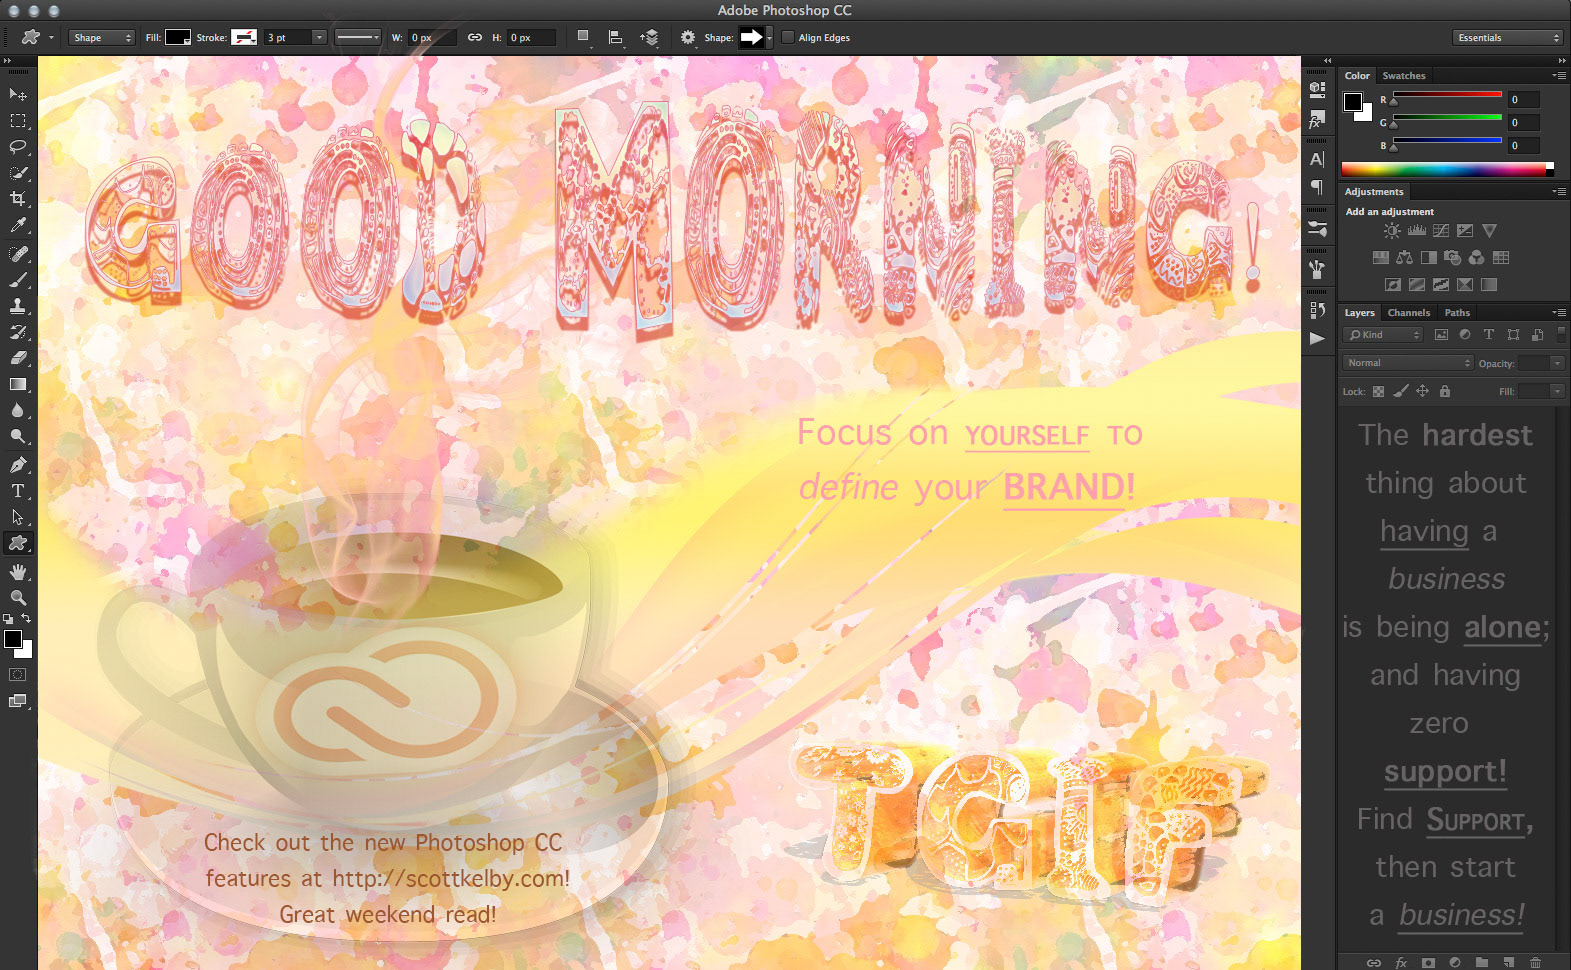
Task: Turn layer filtering on or off switch
Action: [1561, 335]
